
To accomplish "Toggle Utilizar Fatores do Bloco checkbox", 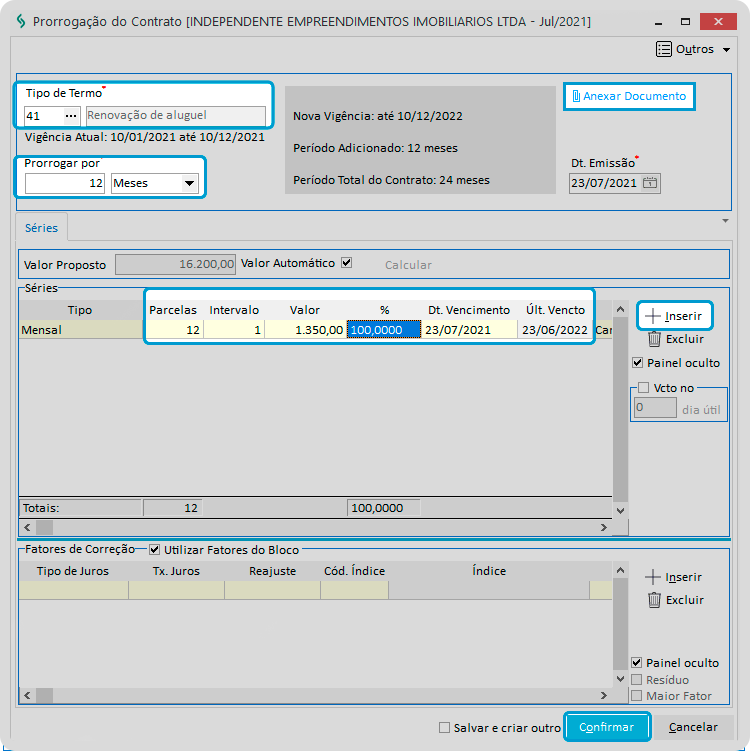I will tap(154, 550).
